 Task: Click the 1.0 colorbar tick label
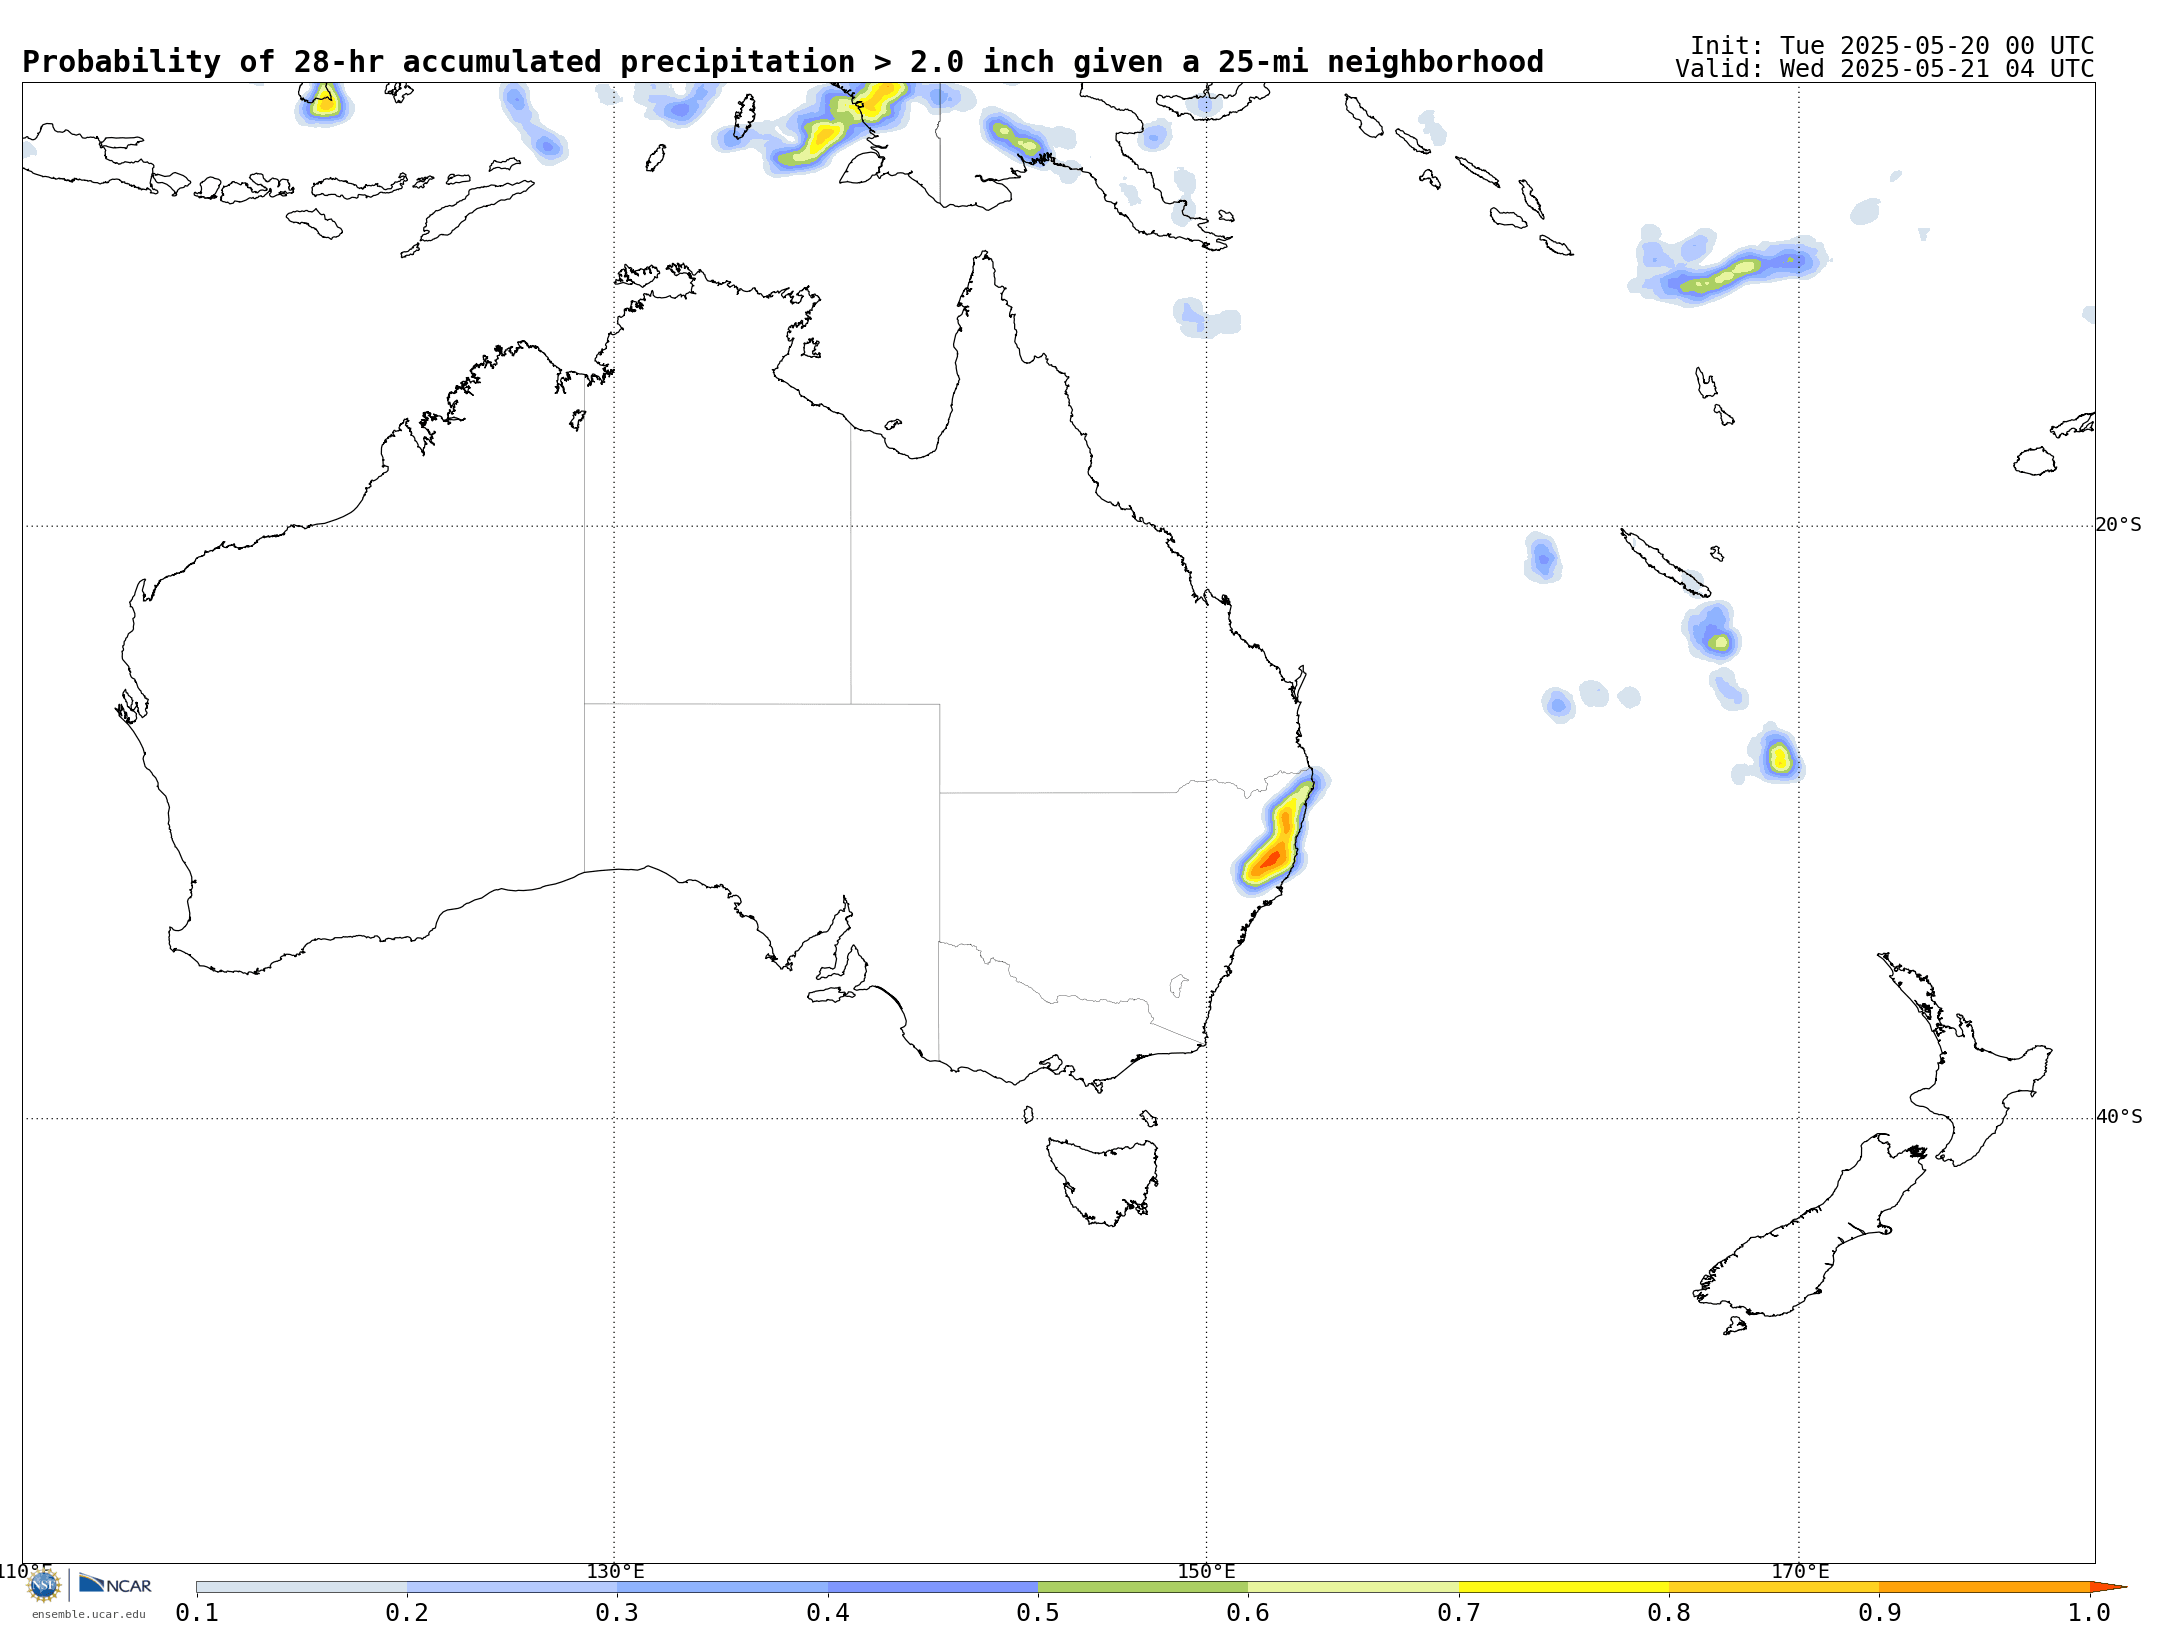(x=2090, y=1613)
